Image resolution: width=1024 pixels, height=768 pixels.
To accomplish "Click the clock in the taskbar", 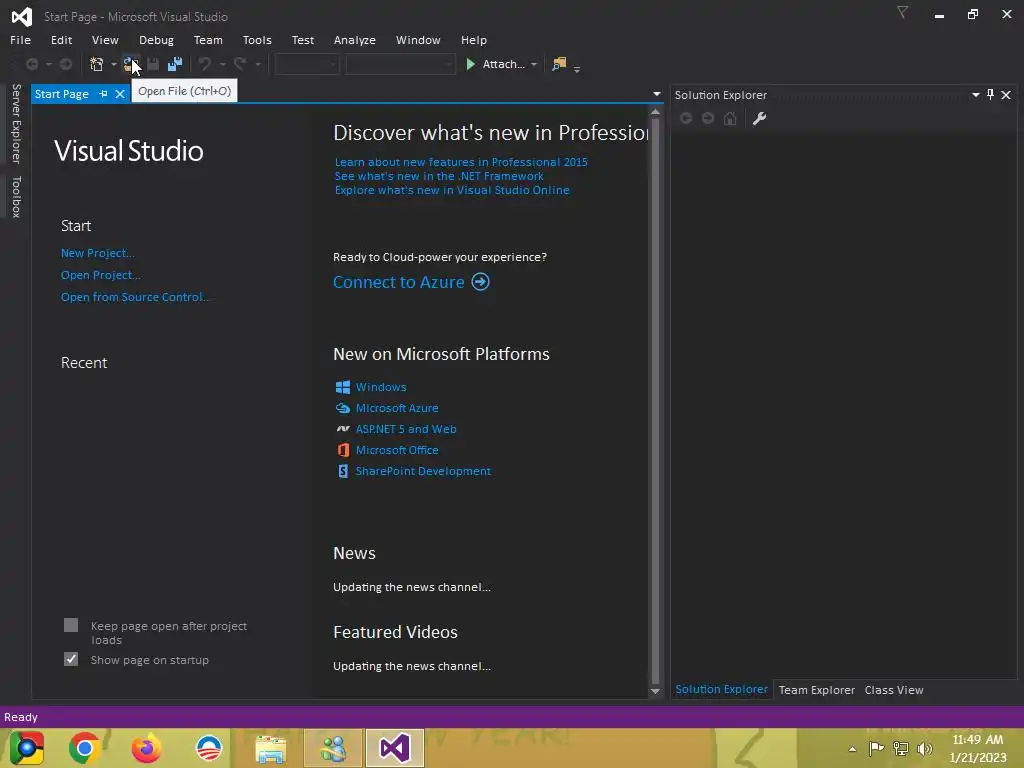I will point(978,748).
